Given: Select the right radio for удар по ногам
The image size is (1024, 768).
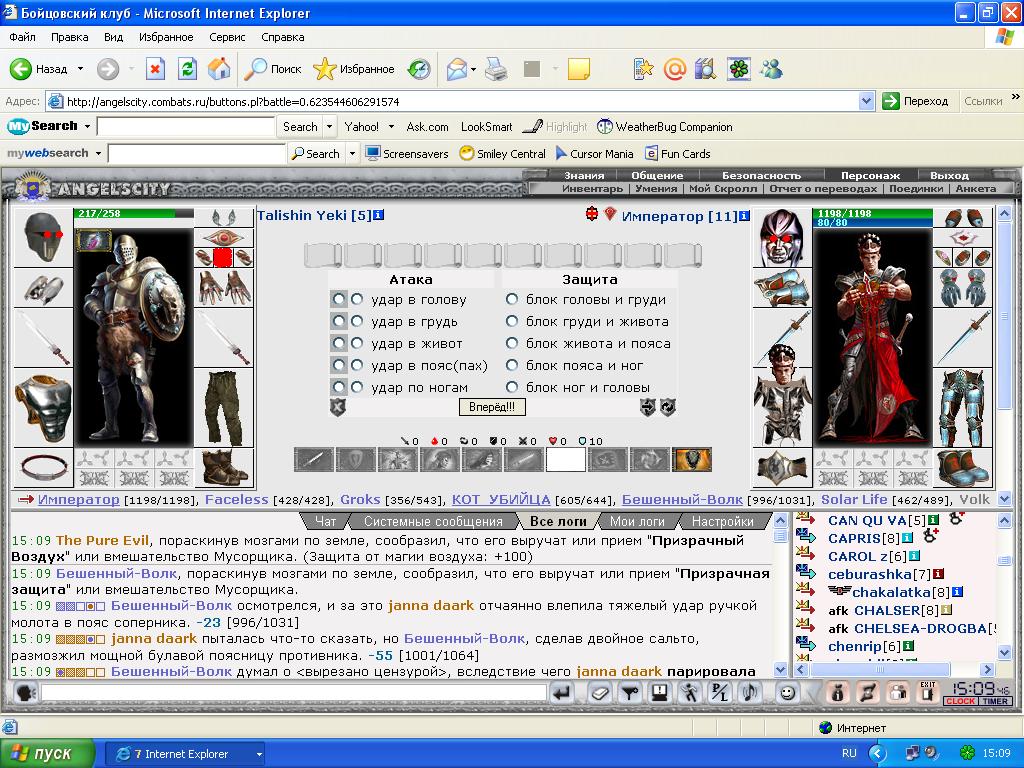Looking at the screenshot, I should point(357,387).
